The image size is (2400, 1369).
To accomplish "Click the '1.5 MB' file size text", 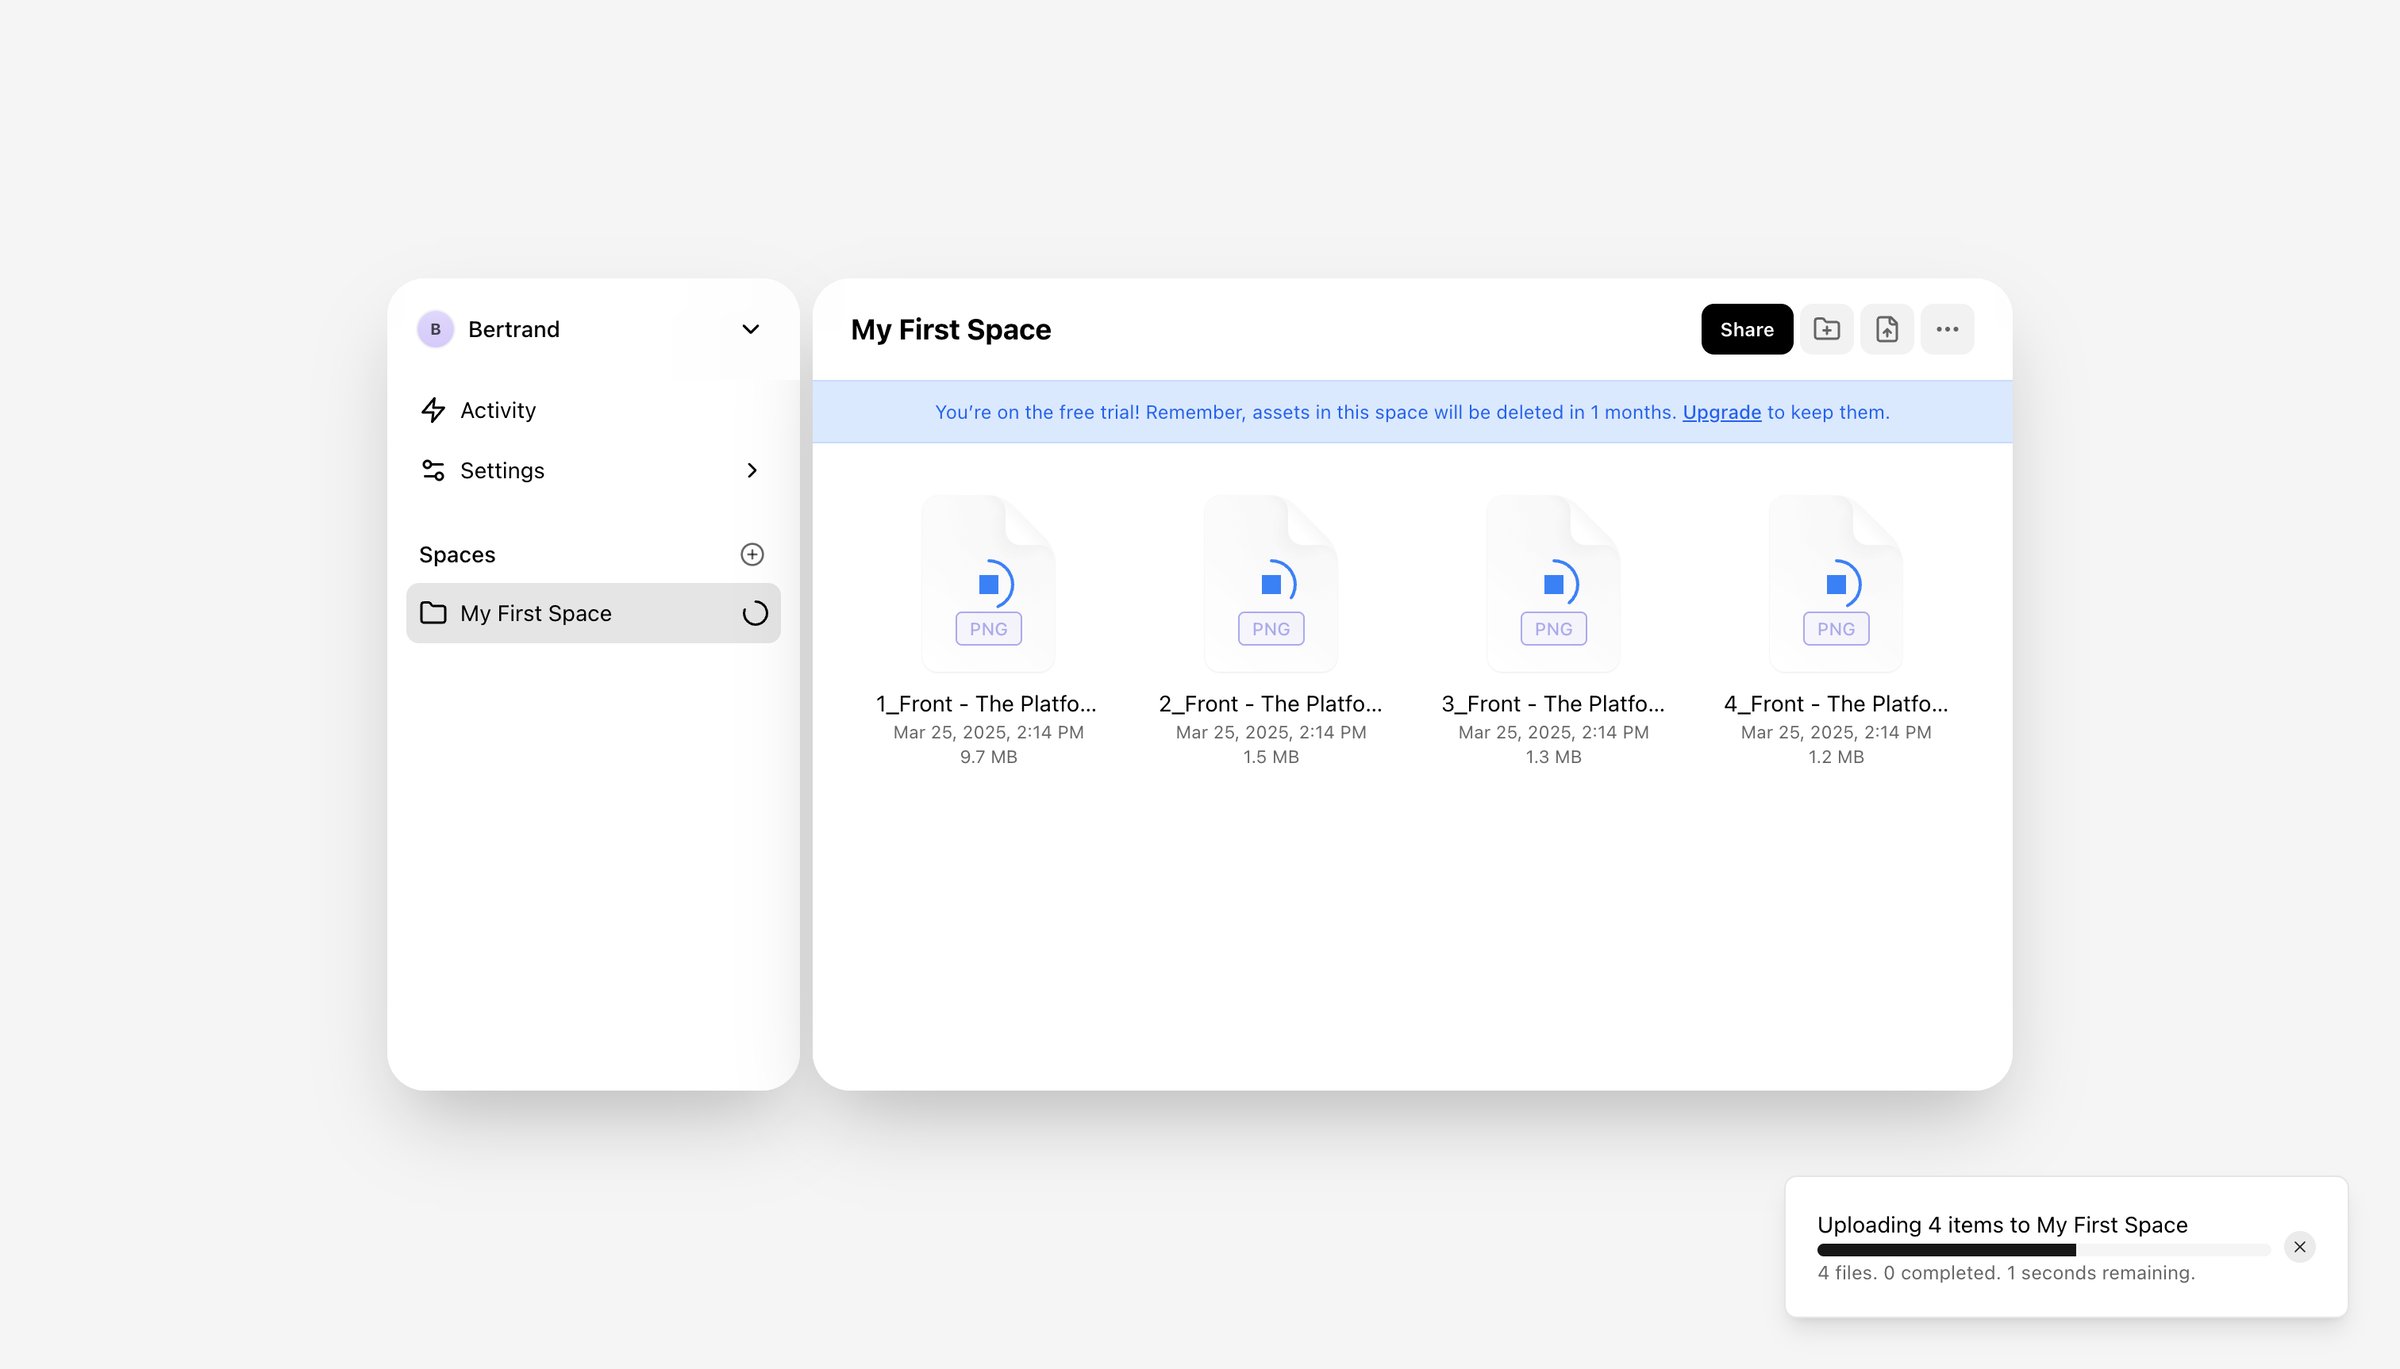I will 1271,757.
